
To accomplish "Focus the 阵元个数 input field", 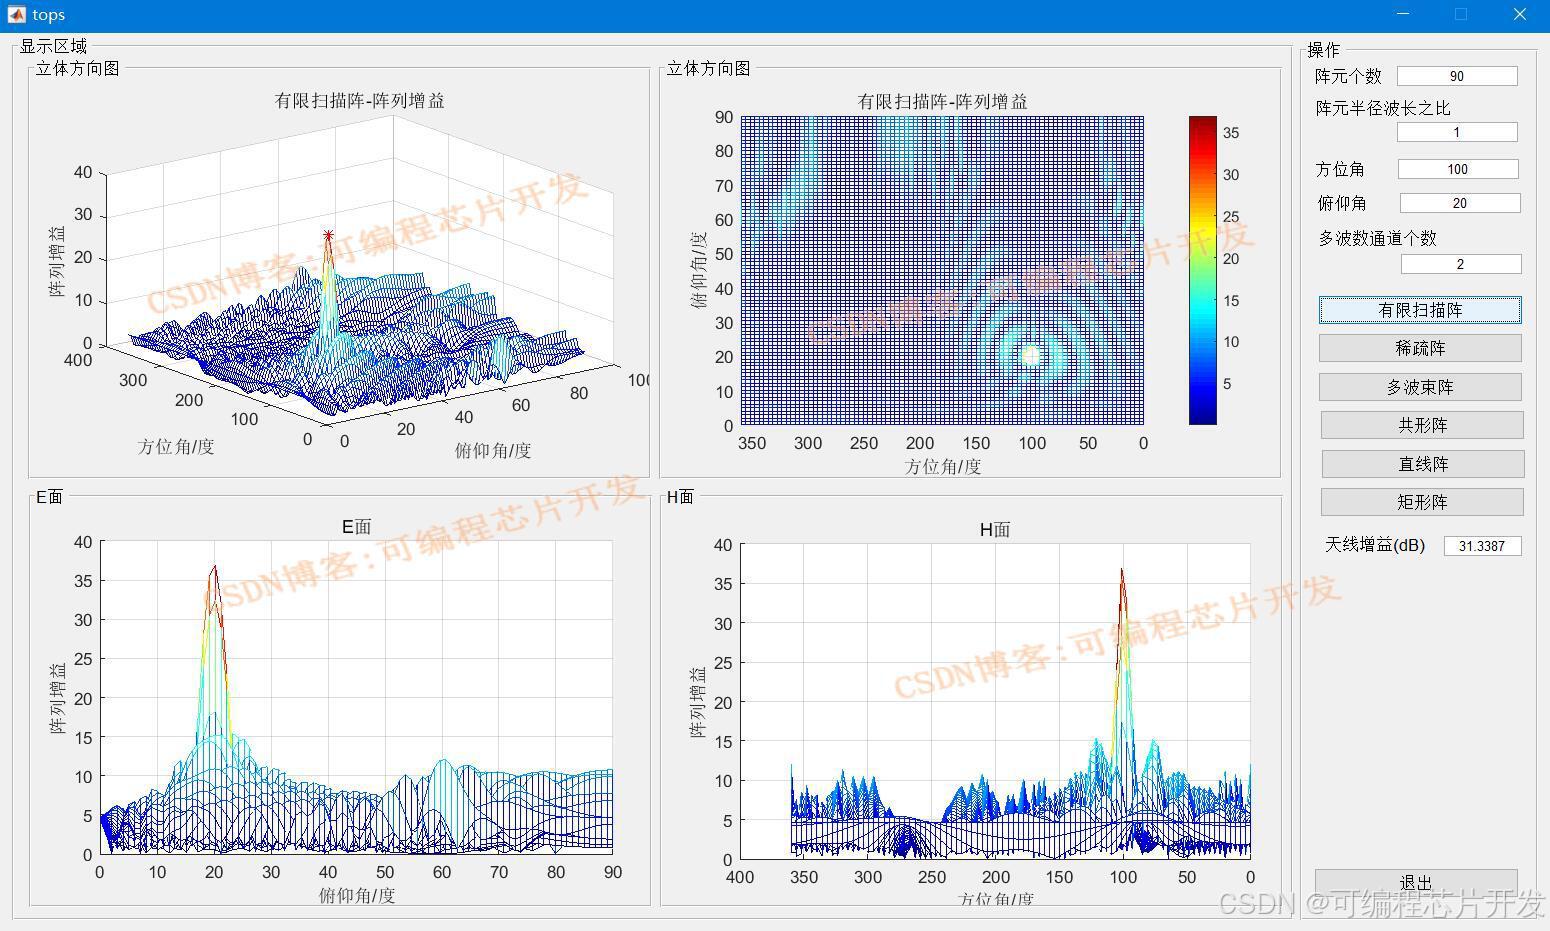I will tap(1457, 76).
